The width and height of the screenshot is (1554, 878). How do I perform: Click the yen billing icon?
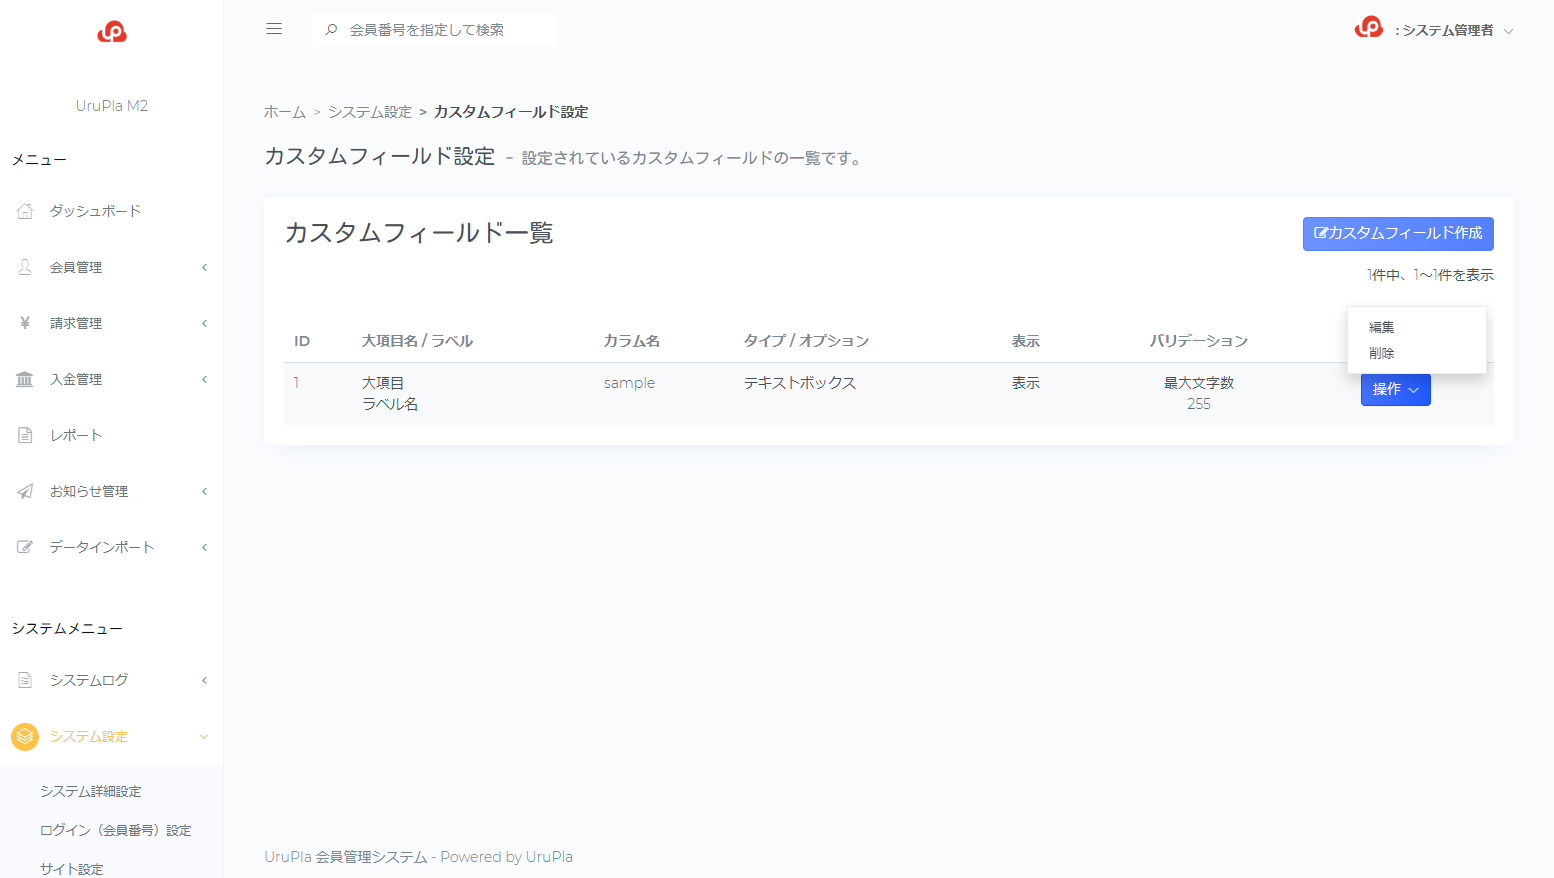pos(25,323)
